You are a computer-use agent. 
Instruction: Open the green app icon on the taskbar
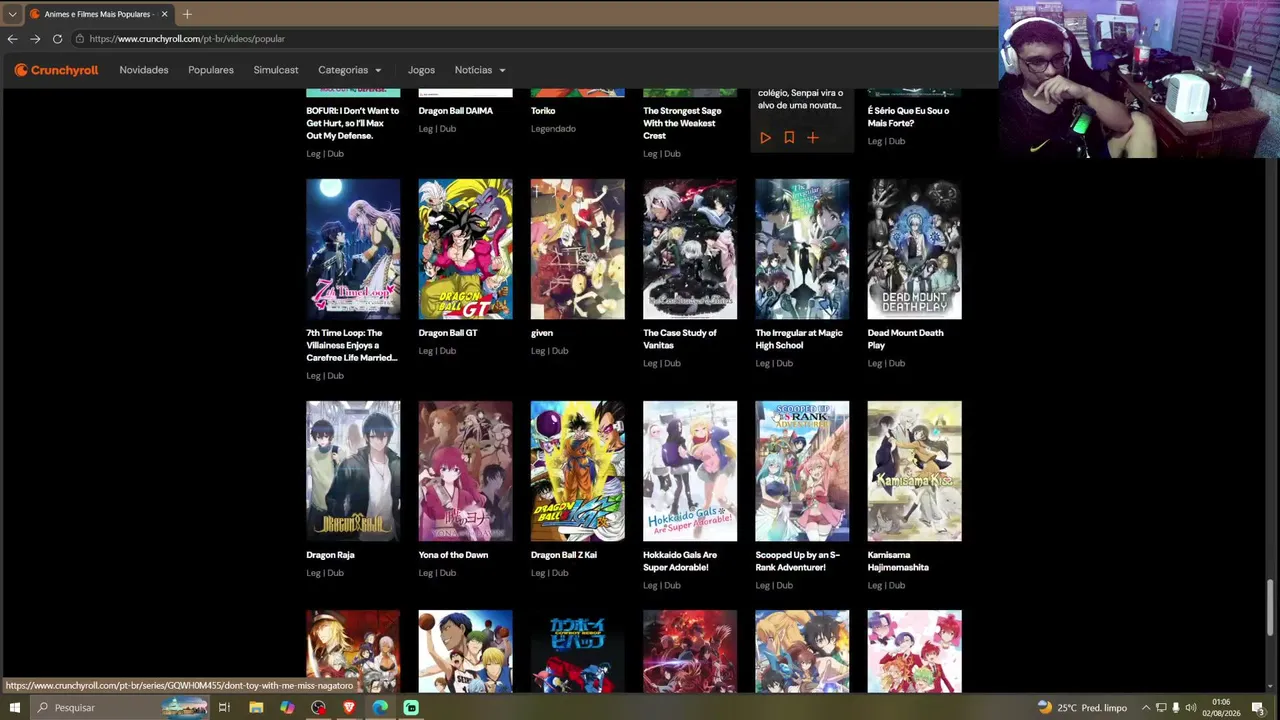411,707
